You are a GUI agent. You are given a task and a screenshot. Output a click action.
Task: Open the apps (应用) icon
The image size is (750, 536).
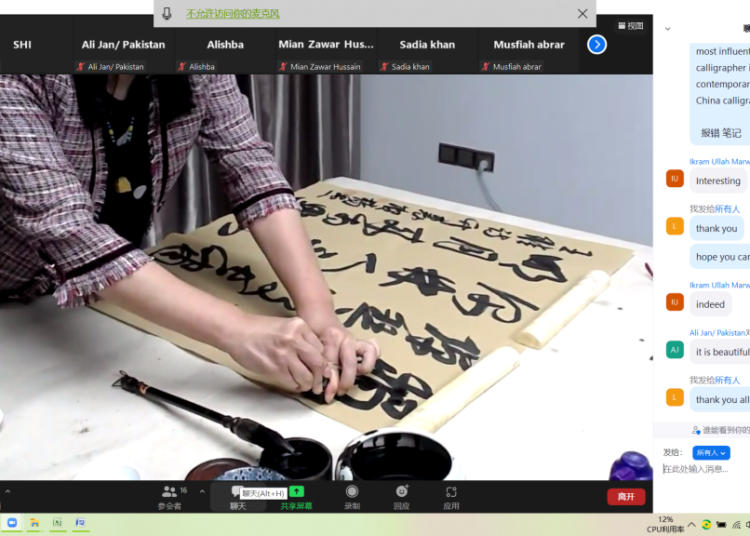point(451,496)
